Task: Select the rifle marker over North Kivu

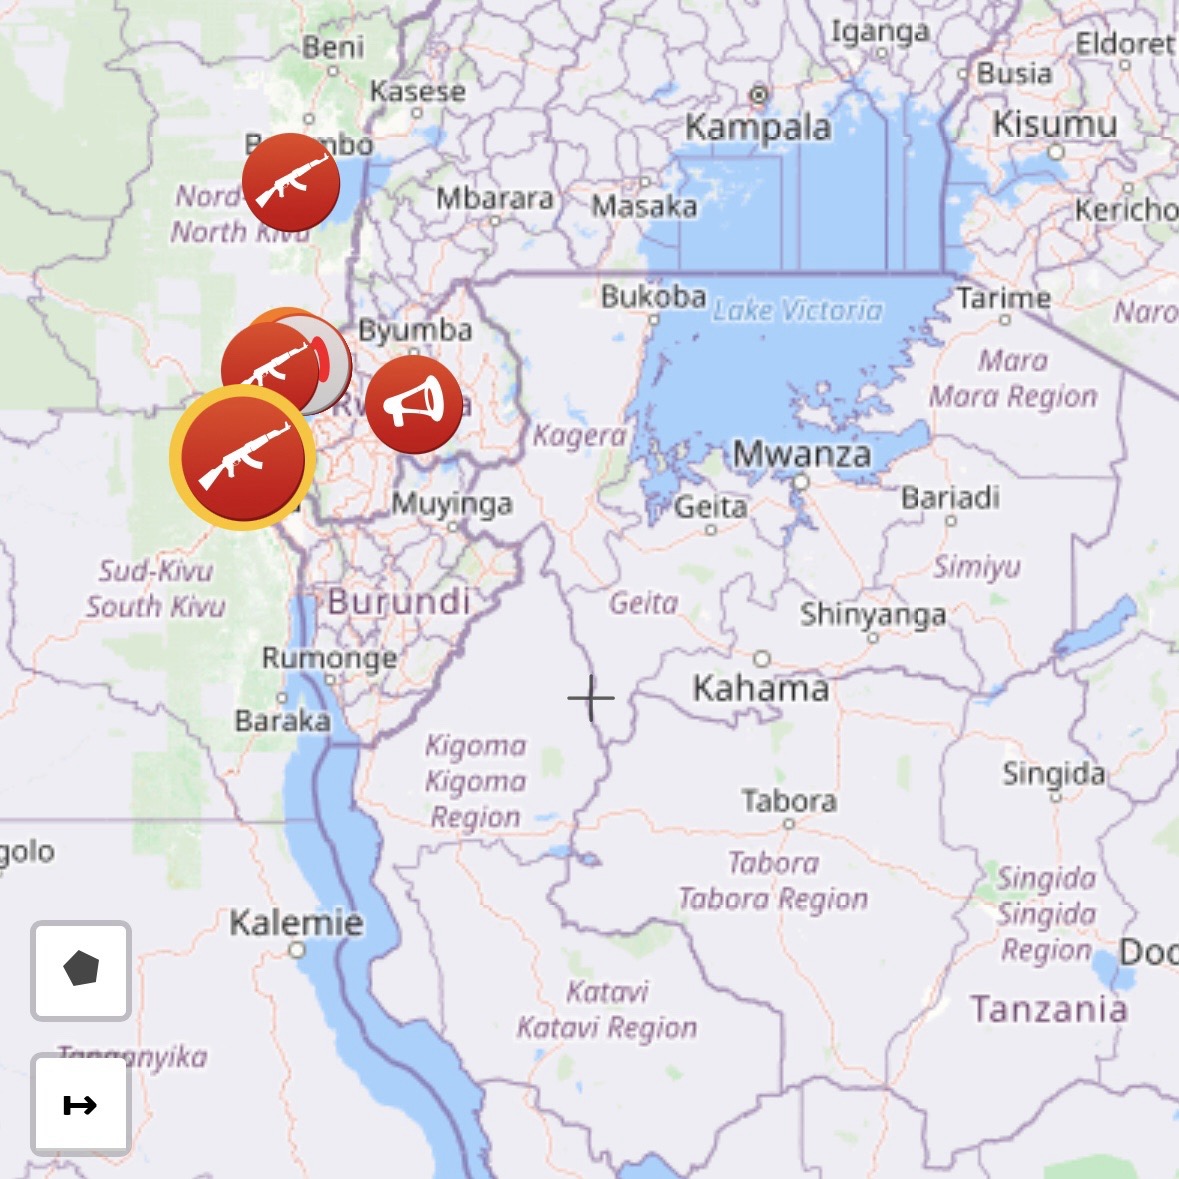Action: (291, 183)
